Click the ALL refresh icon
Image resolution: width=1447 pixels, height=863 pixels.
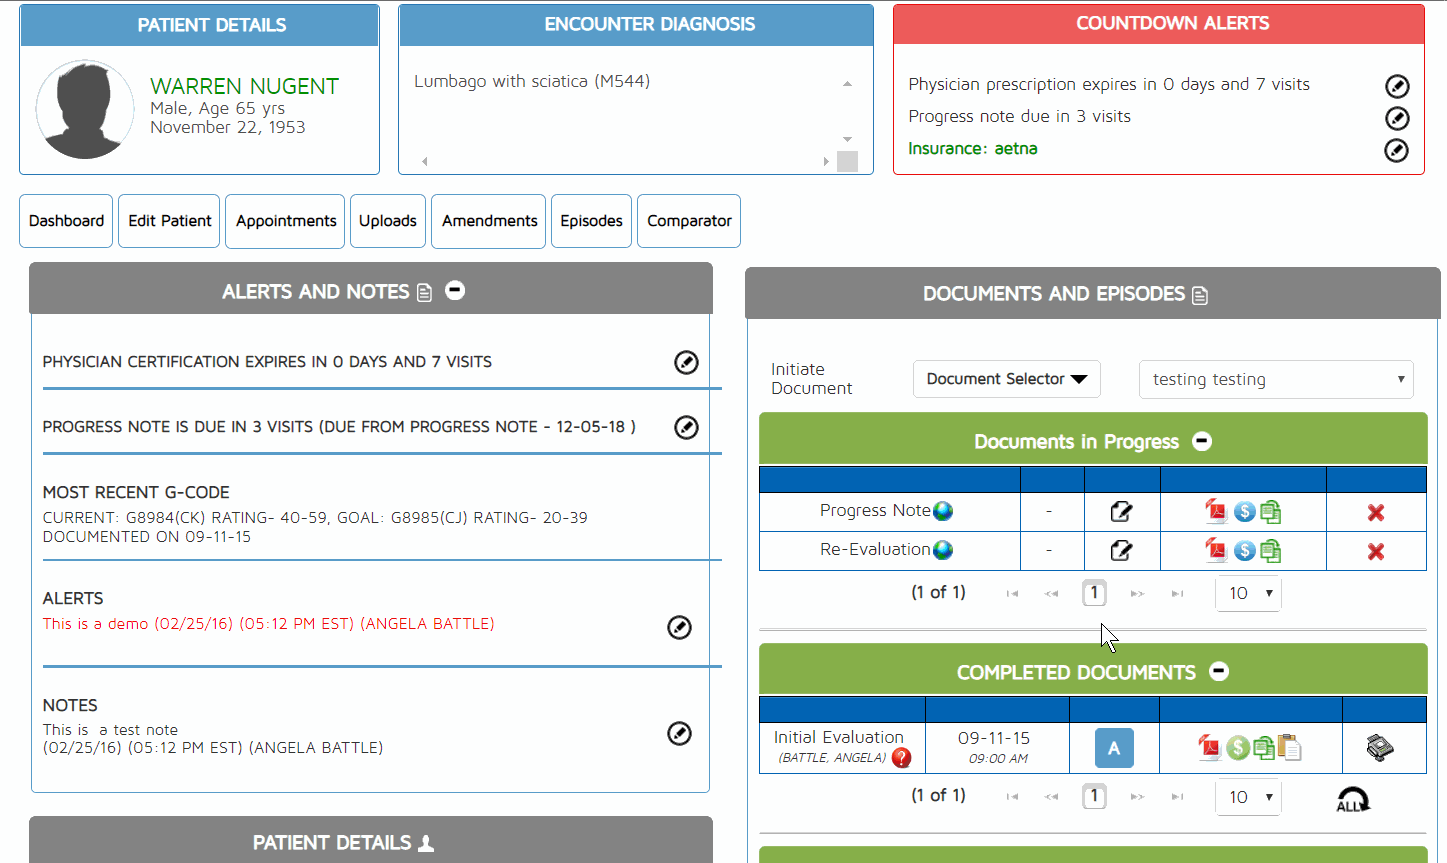(x=1352, y=799)
